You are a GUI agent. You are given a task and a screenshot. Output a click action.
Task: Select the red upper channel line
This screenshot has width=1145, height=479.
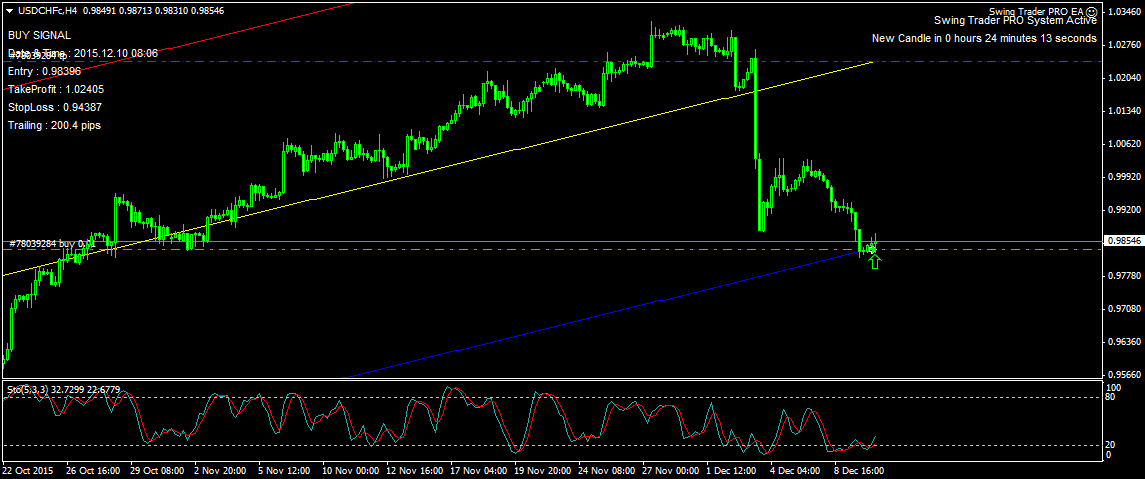(x=200, y=39)
